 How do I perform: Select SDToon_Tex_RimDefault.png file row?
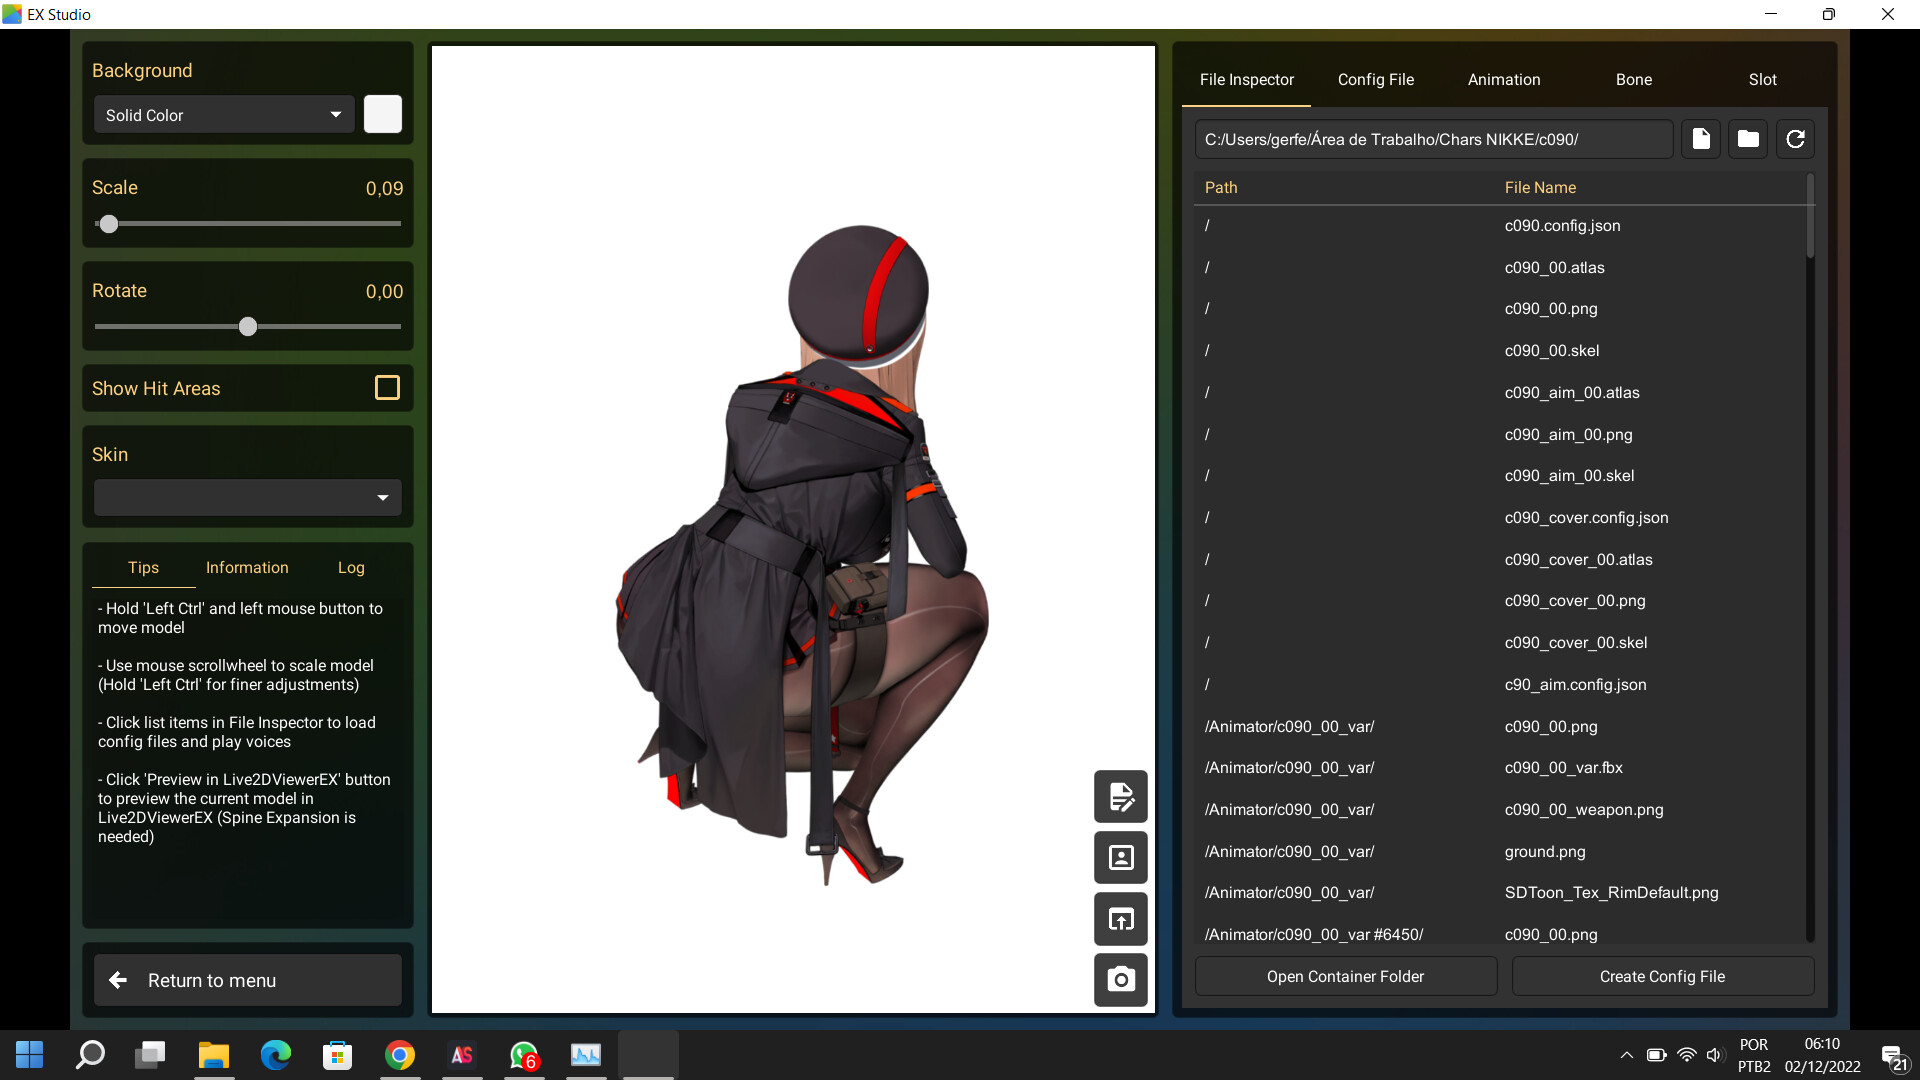point(1500,893)
